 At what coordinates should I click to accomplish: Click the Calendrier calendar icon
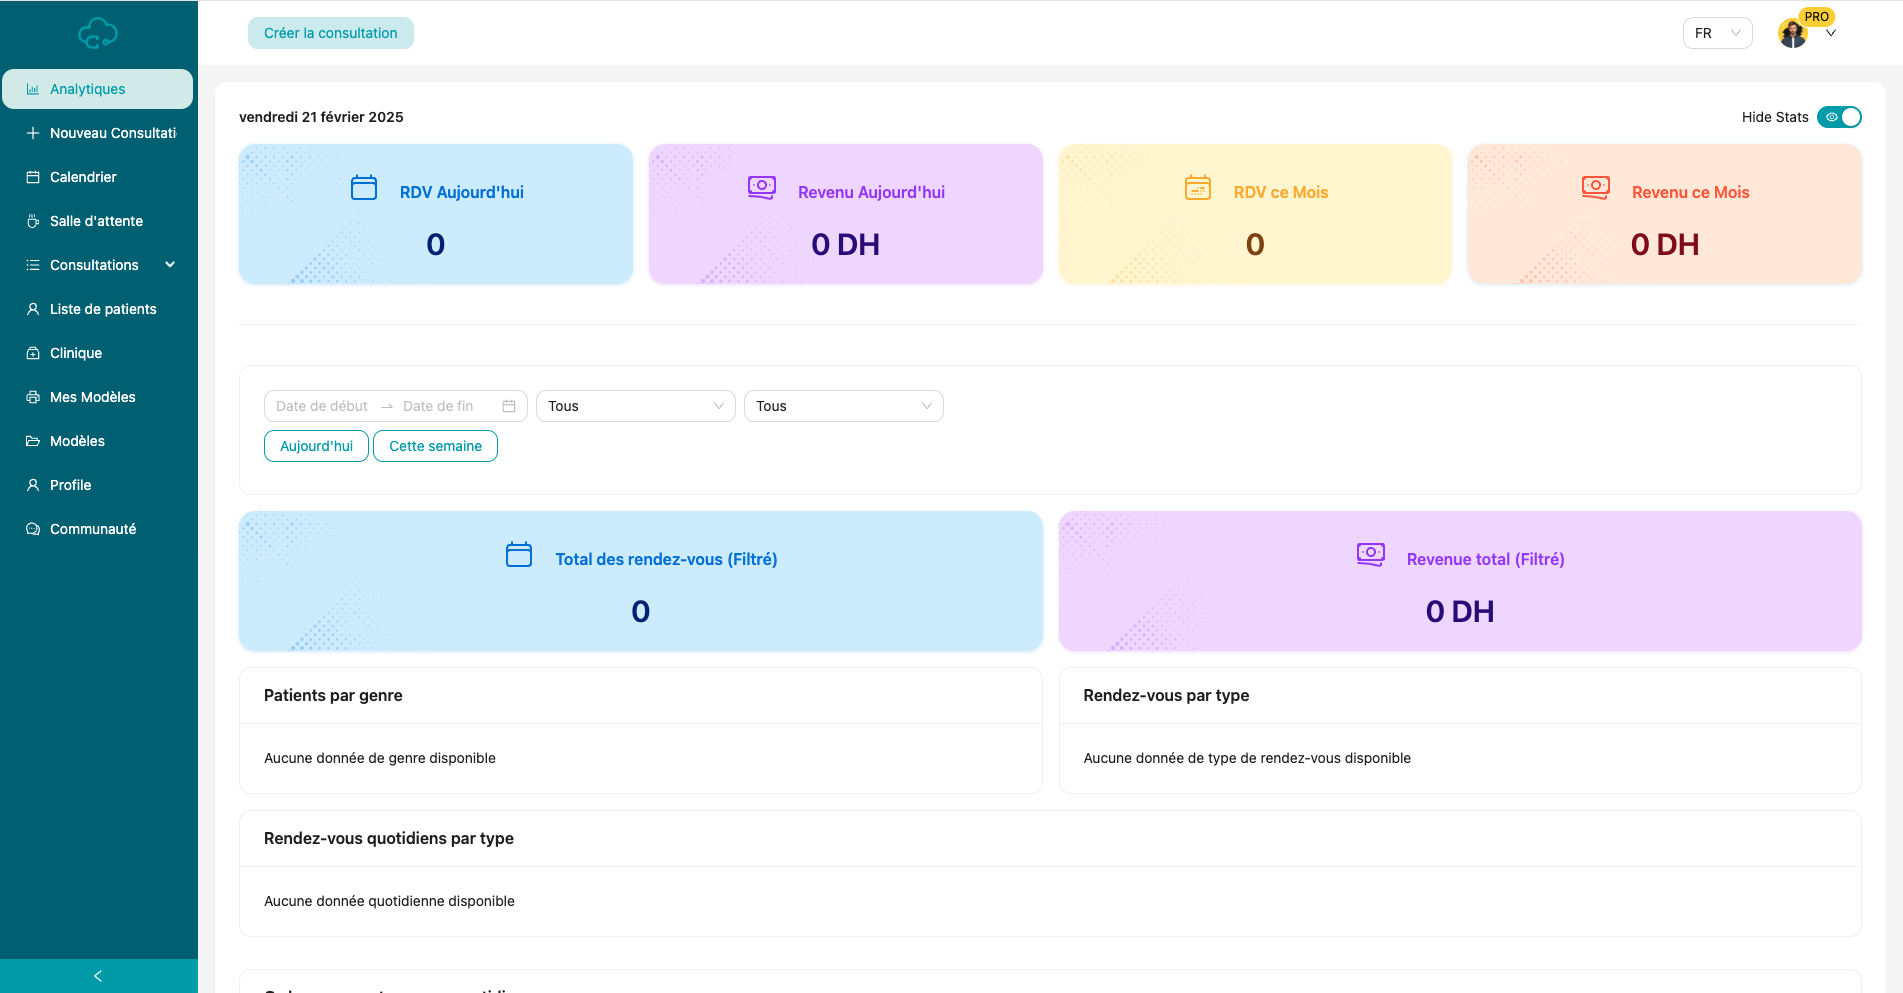click(x=33, y=177)
